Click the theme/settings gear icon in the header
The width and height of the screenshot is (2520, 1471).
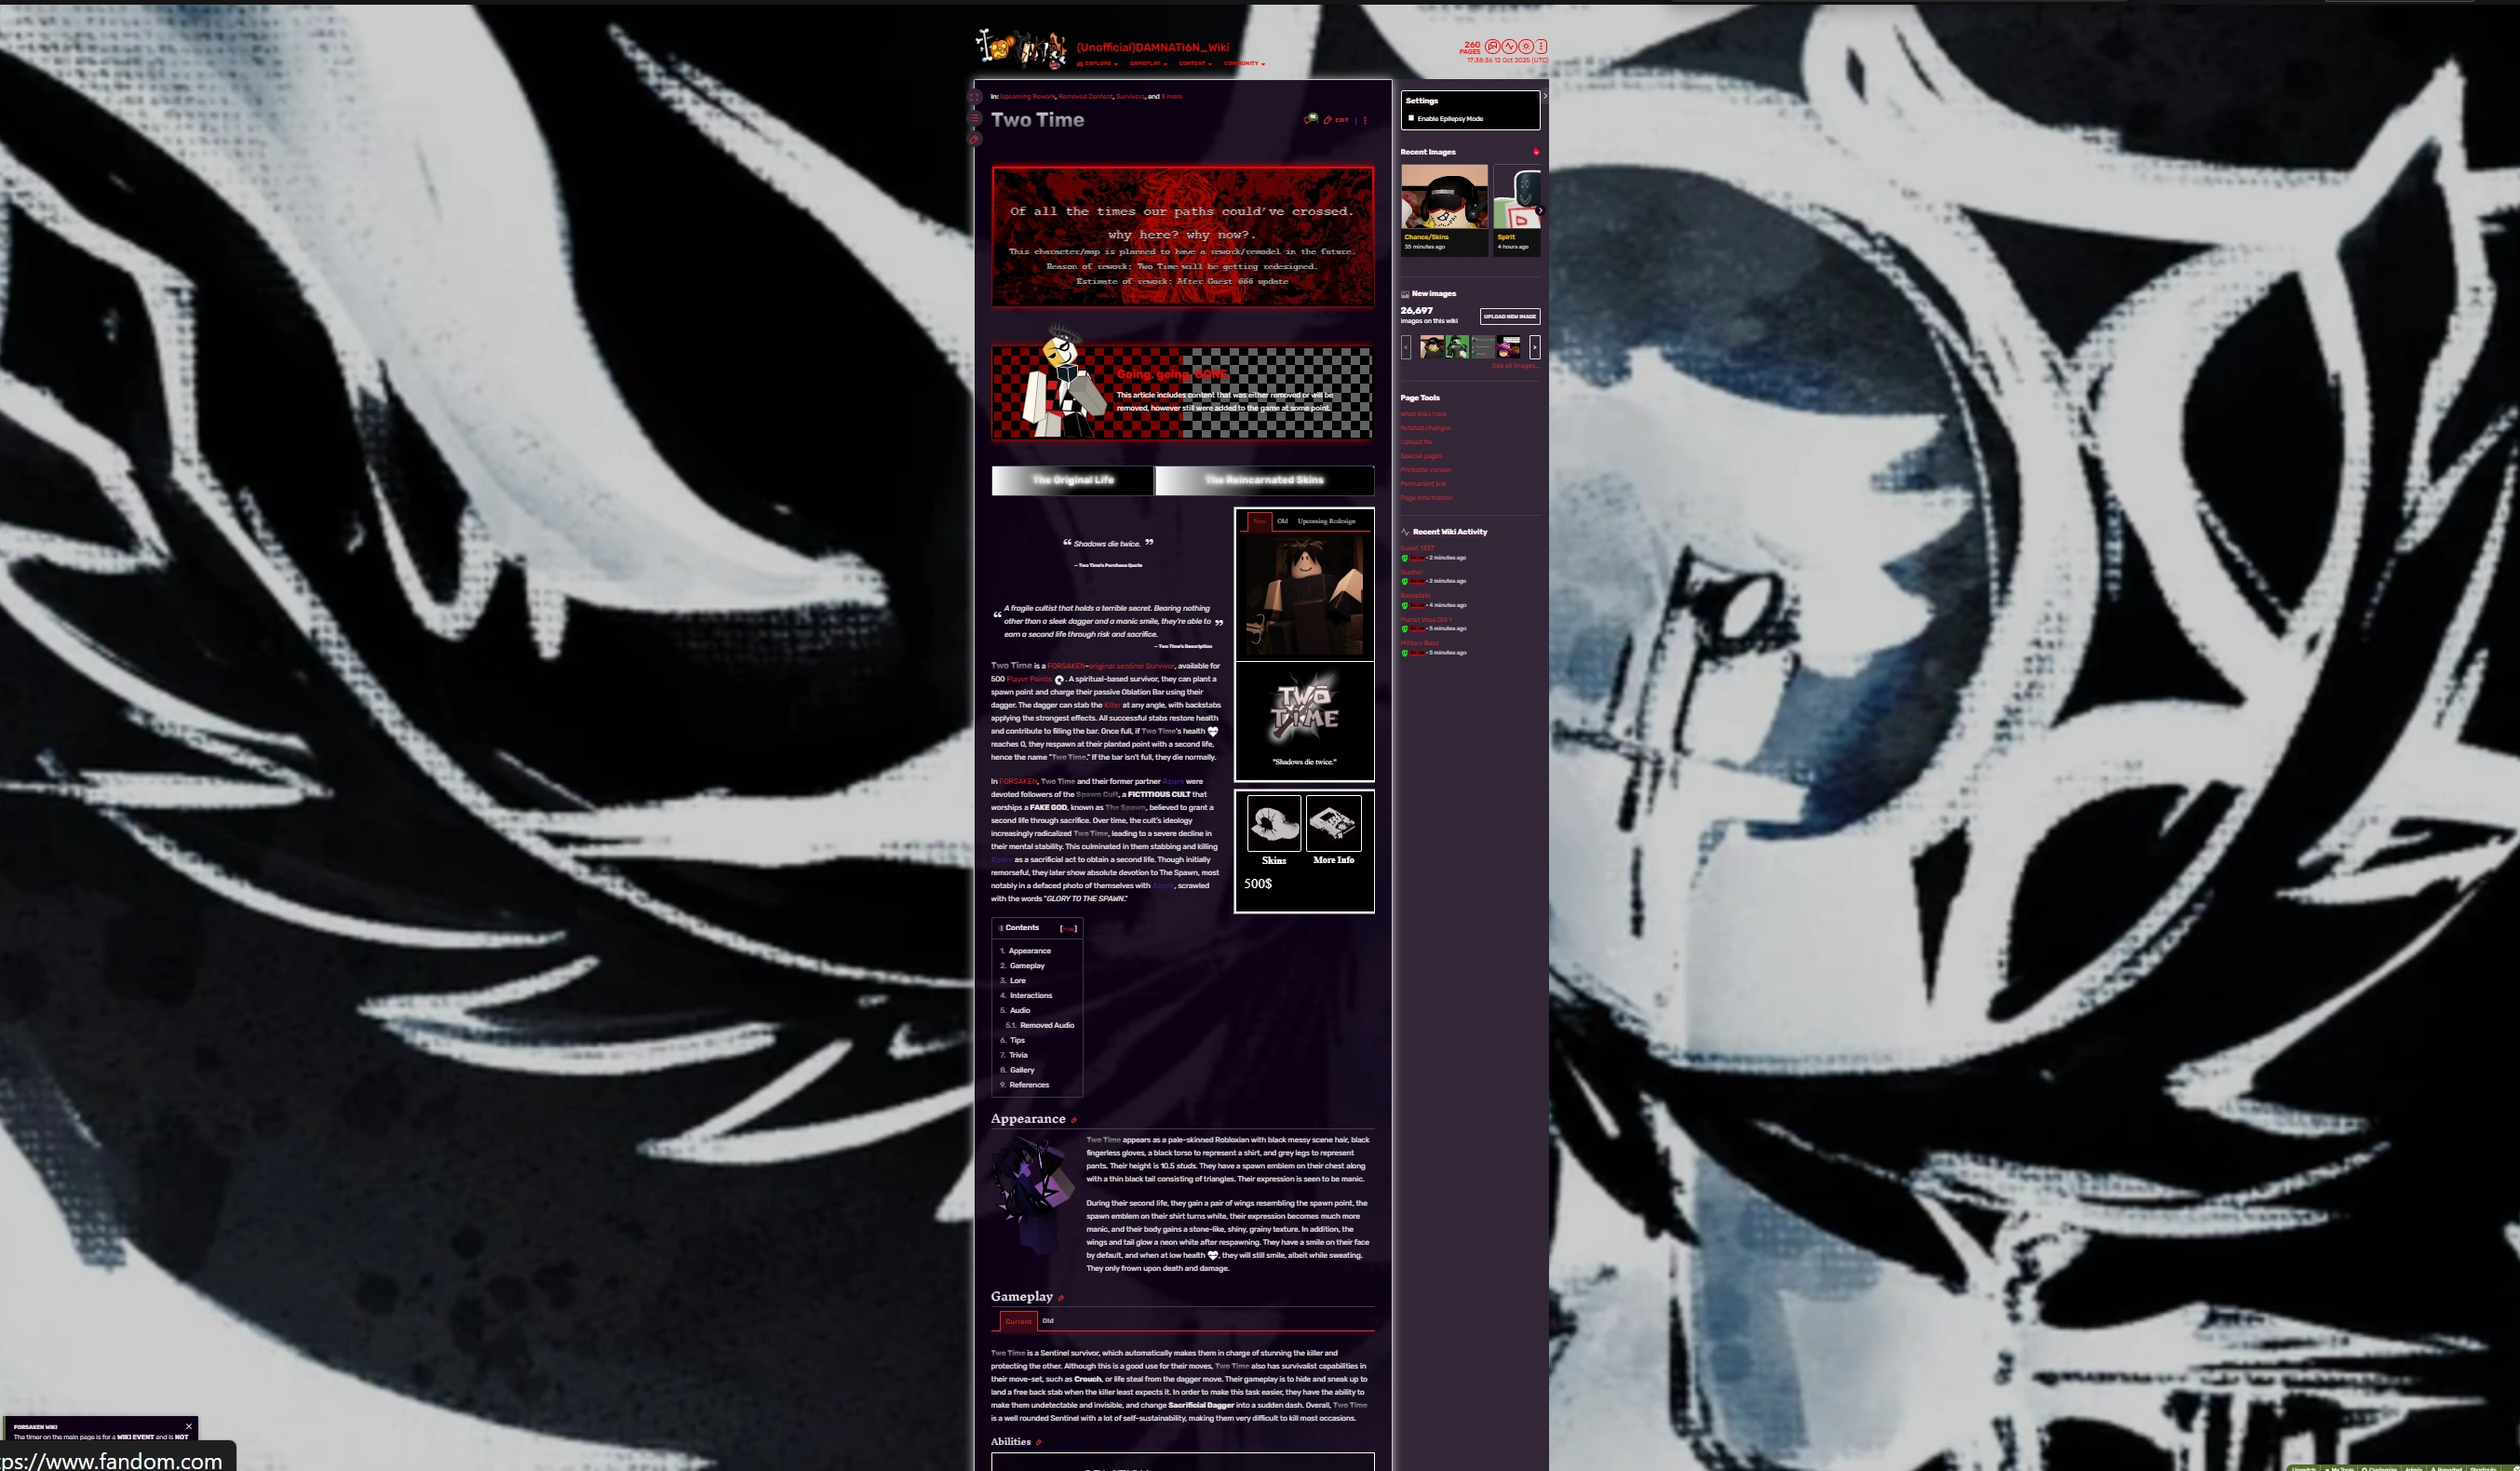[x=1525, y=46]
